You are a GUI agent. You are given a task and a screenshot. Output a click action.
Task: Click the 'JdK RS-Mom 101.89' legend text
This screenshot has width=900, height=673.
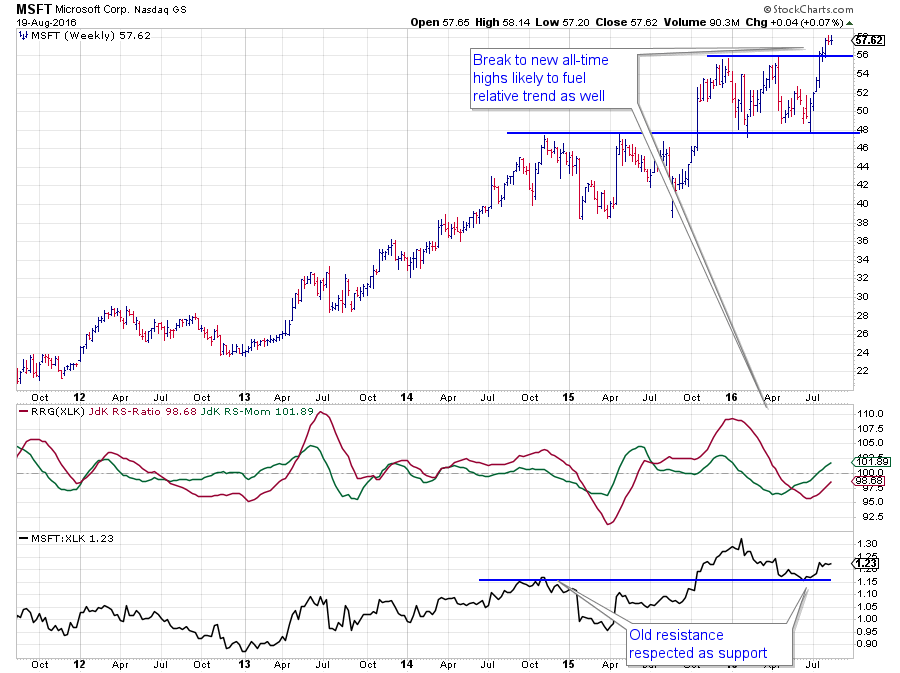click(257, 411)
